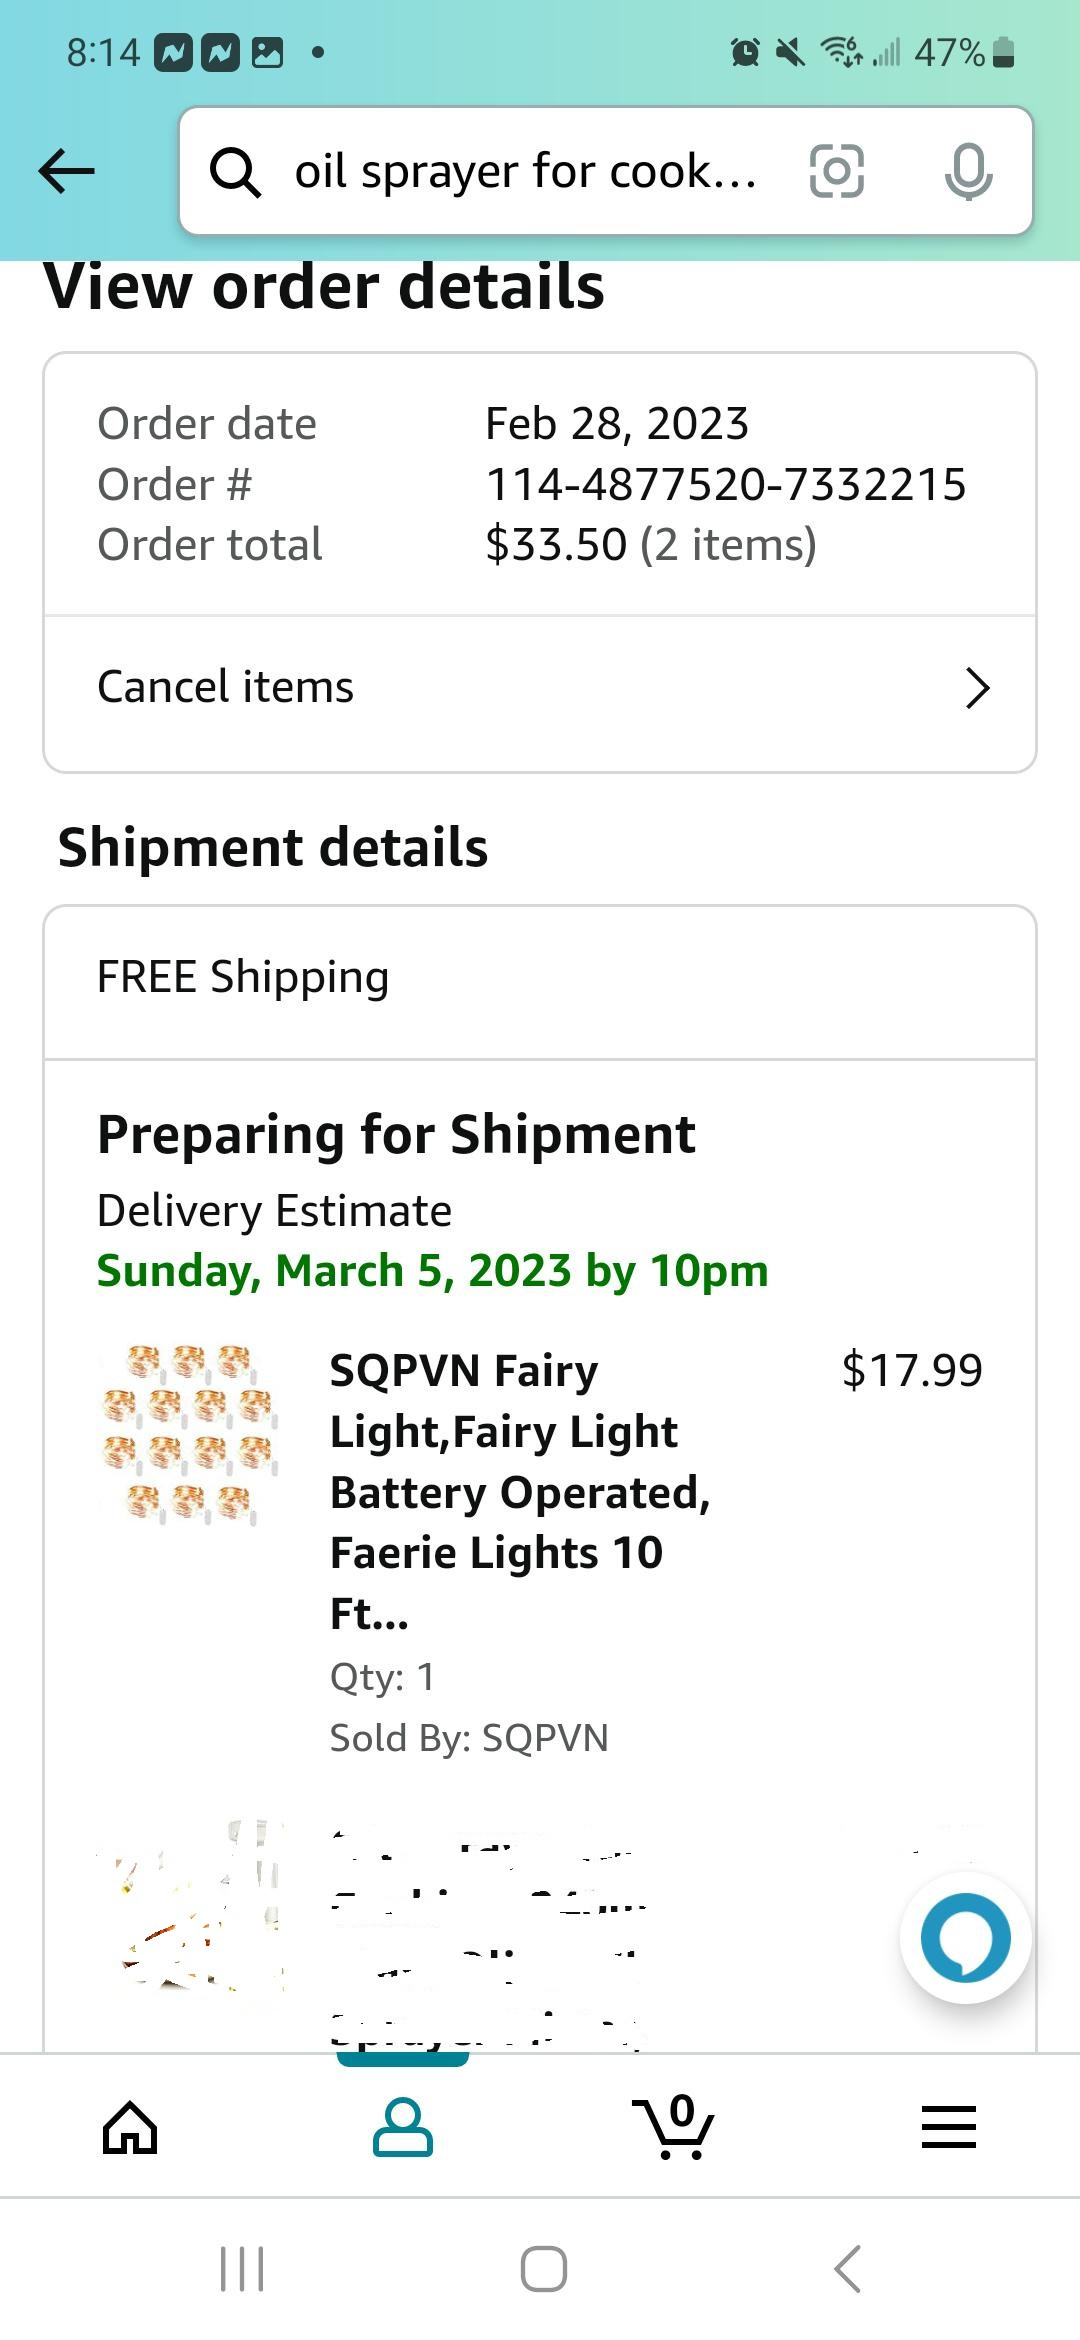Viewport: 1080px width, 2340px height.
Task: Tap Android home navigation button
Action: click(544, 2268)
